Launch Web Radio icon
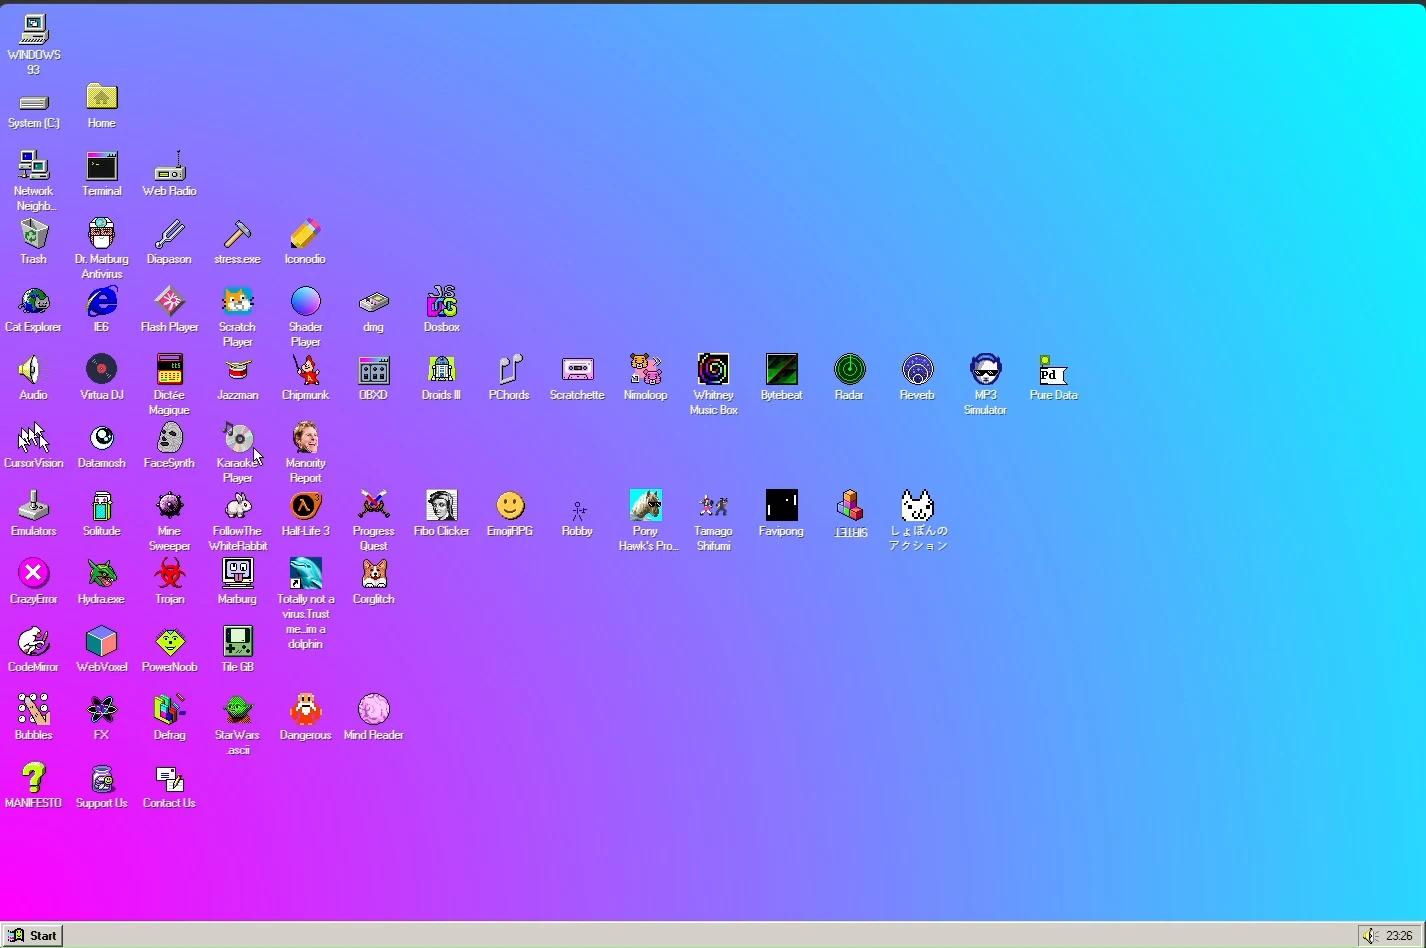1426x948 pixels. [169, 166]
